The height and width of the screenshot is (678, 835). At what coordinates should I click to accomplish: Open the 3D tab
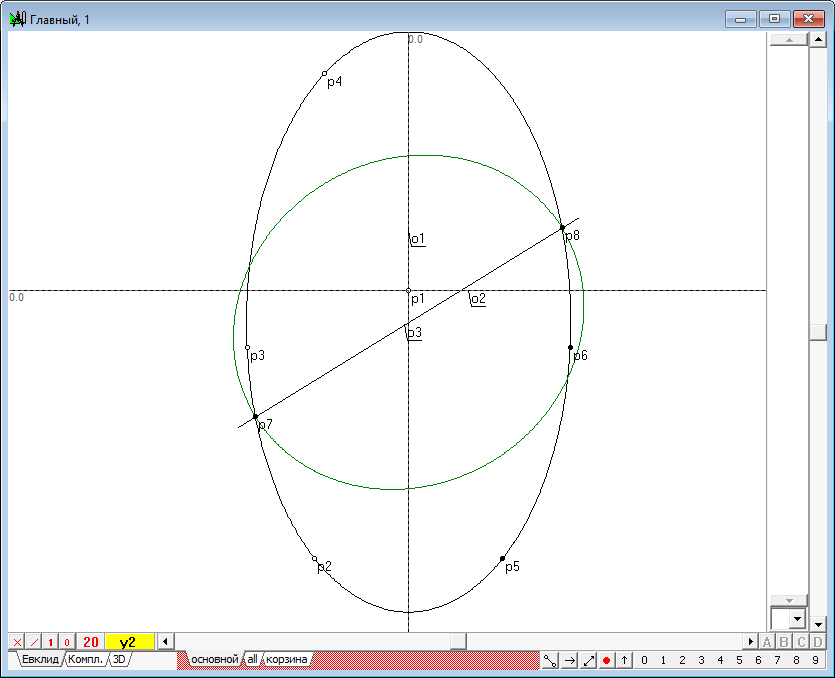pos(119,659)
